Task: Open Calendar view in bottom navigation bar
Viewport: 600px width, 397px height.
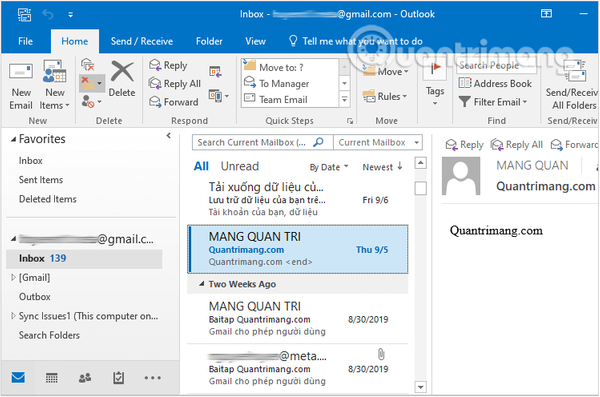Action: coord(52,378)
